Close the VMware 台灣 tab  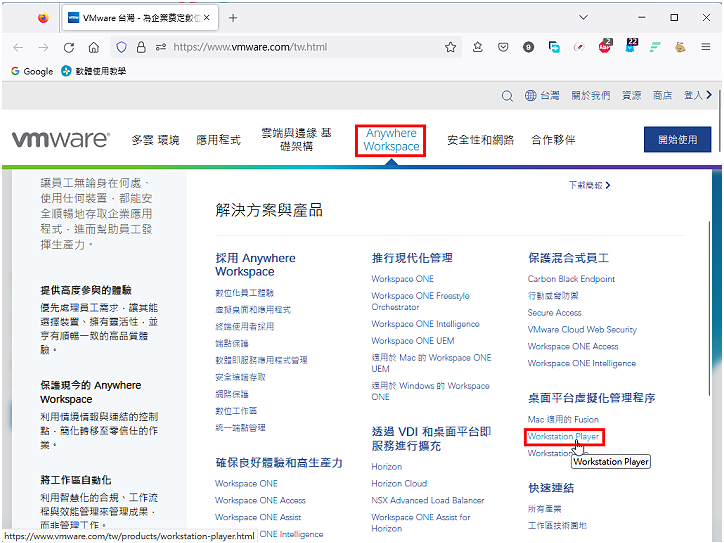coord(207,18)
